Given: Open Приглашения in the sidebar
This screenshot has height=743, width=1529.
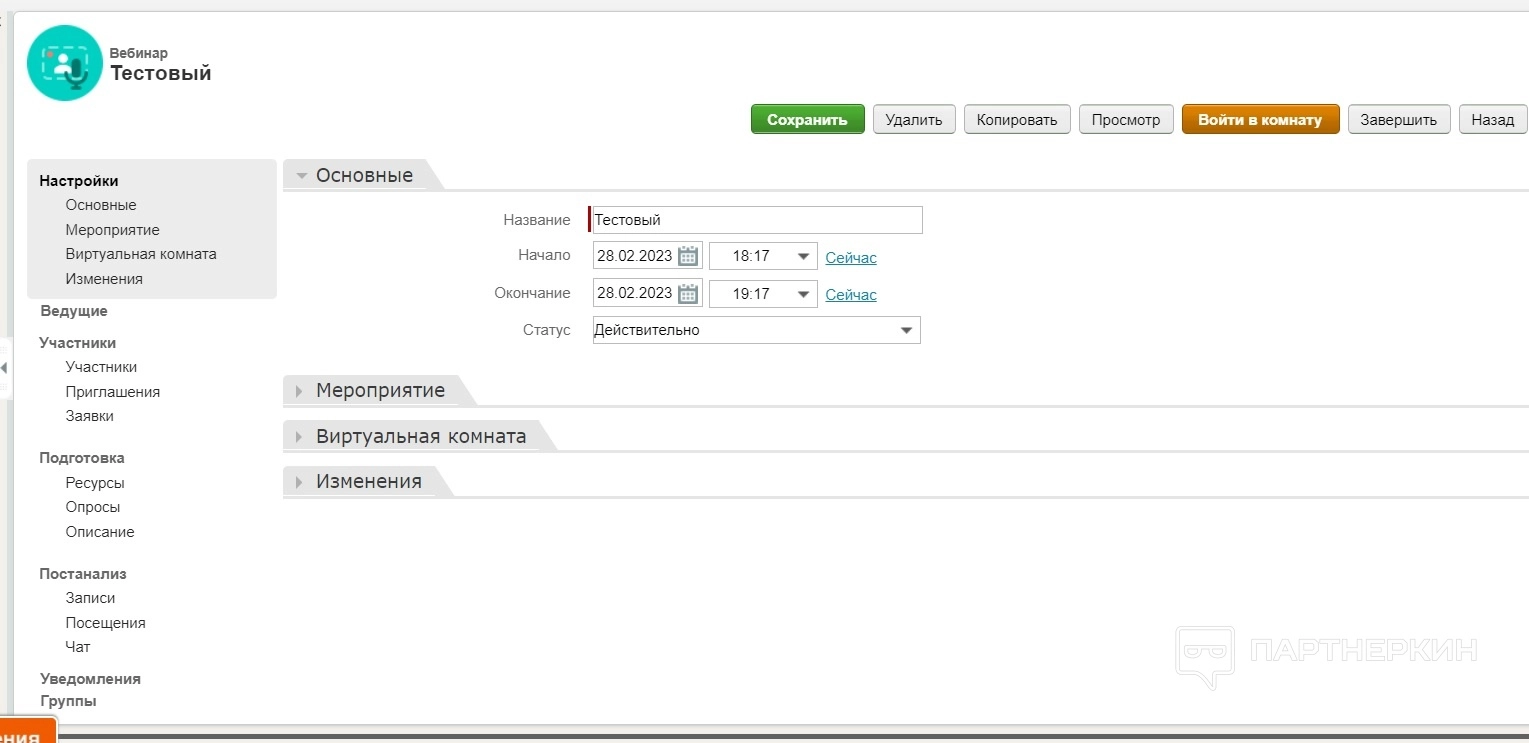Looking at the screenshot, I should tap(113, 392).
